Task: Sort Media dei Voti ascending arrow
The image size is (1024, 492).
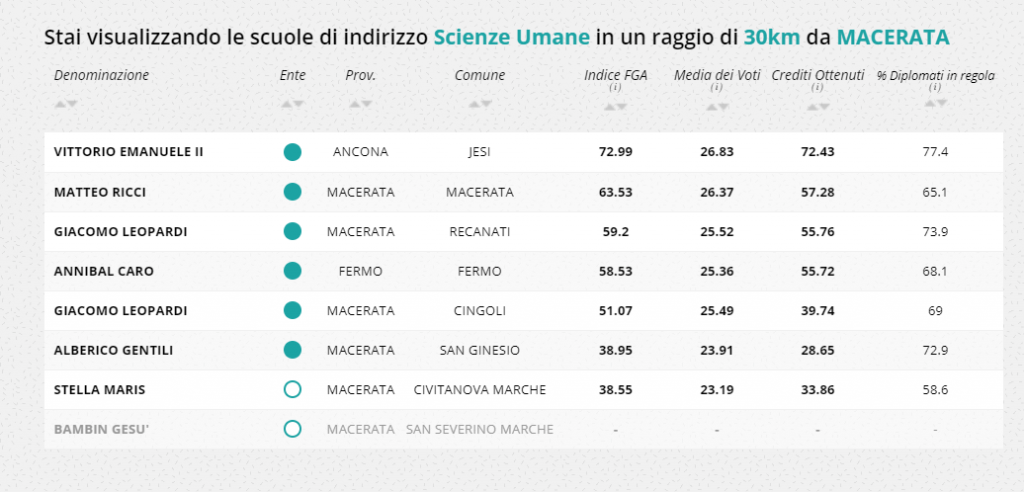Action: (711, 107)
